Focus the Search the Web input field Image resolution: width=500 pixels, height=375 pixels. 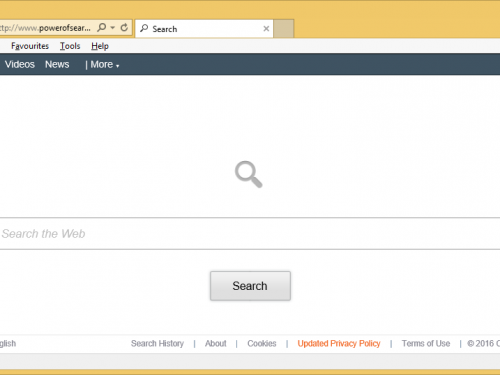pyautogui.click(x=250, y=234)
